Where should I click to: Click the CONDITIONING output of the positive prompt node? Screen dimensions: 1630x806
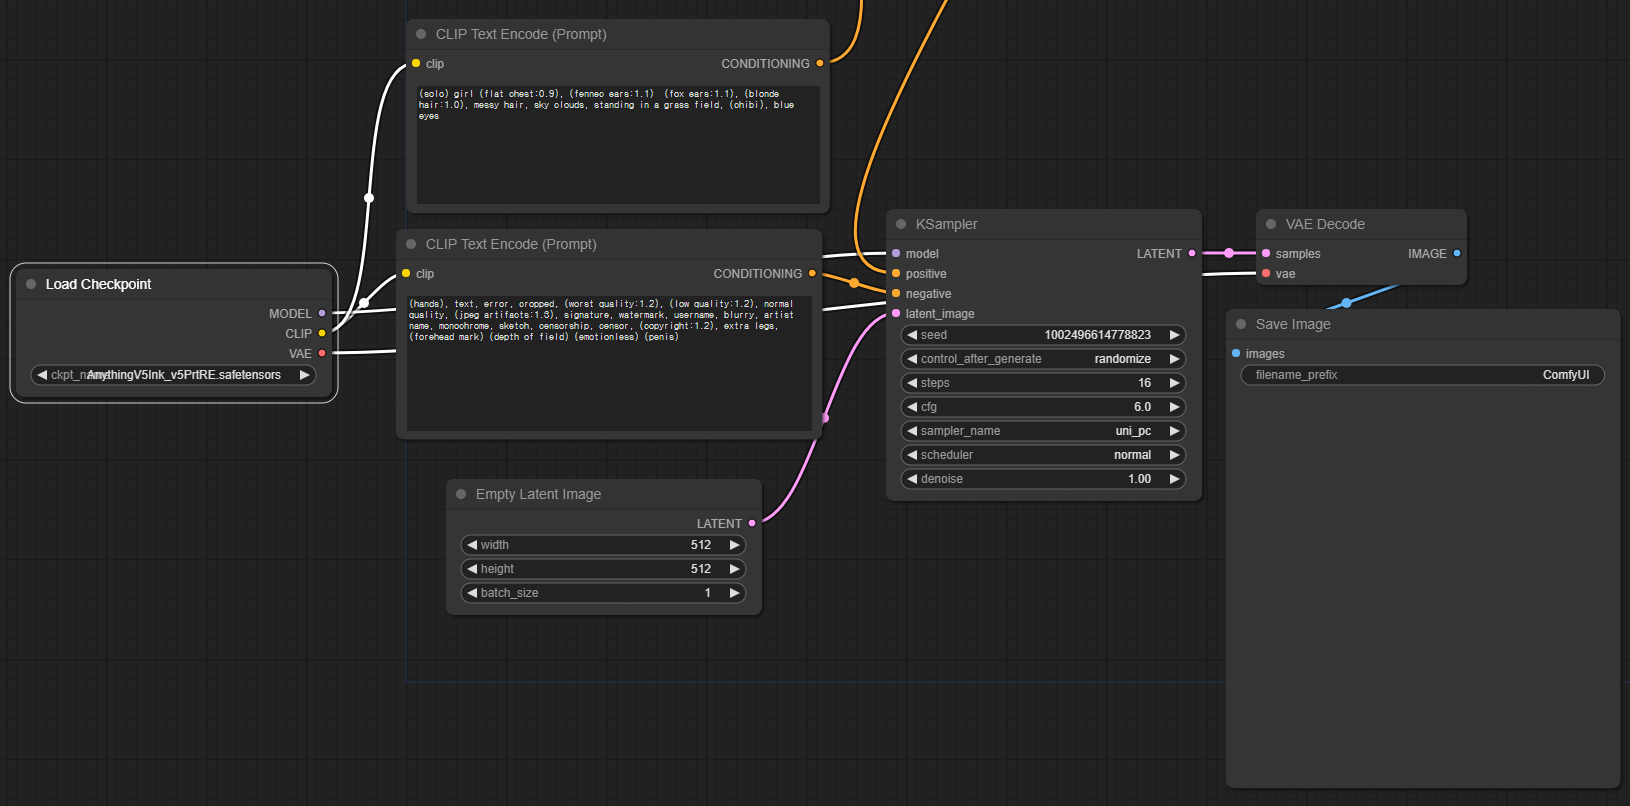[x=820, y=63]
